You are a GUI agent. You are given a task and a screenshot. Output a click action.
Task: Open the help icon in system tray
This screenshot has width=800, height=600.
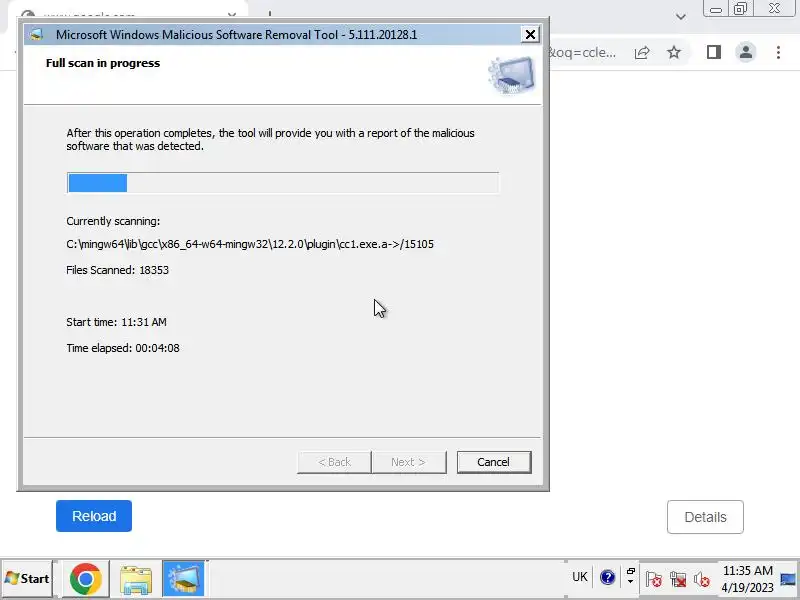pyautogui.click(x=607, y=577)
